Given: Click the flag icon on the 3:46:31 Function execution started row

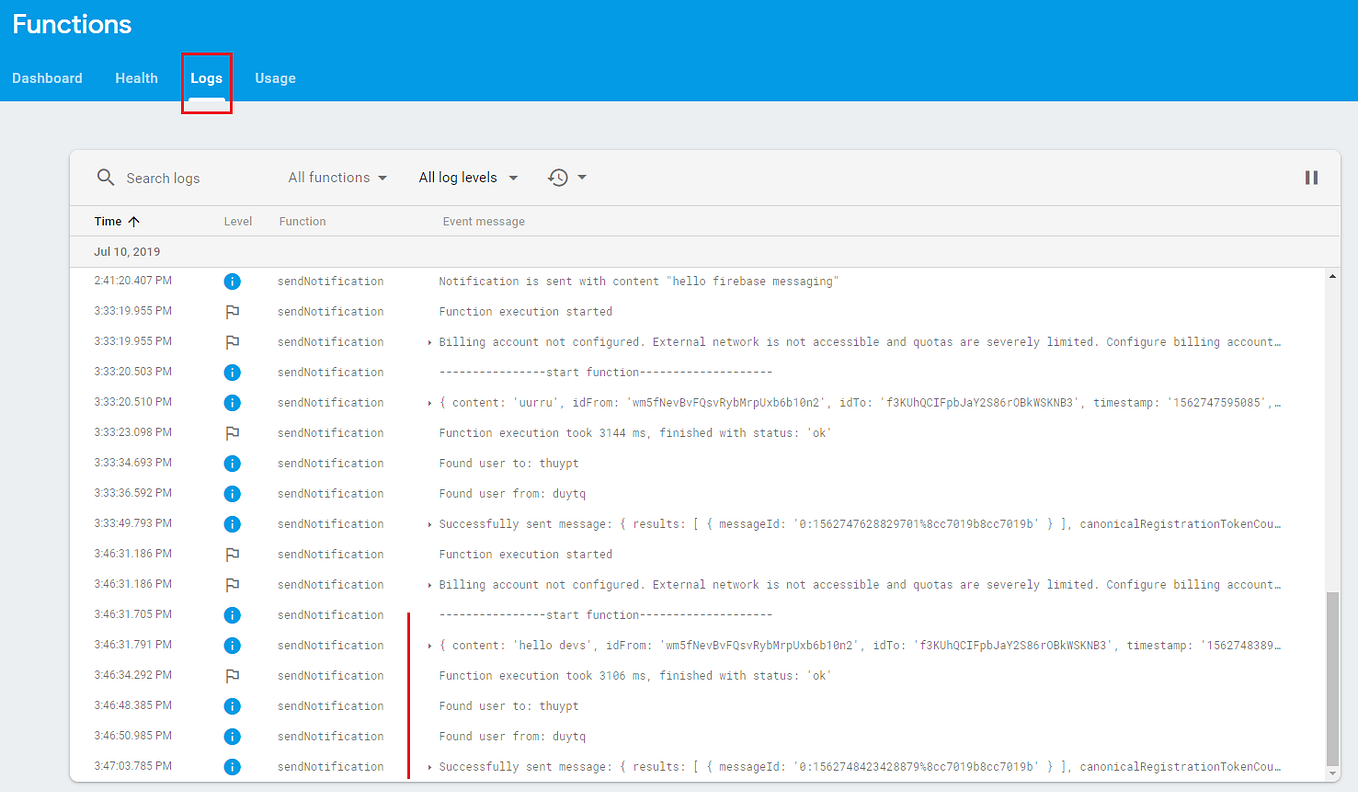Looking at the screenshot, I should (x=232, y=554).
